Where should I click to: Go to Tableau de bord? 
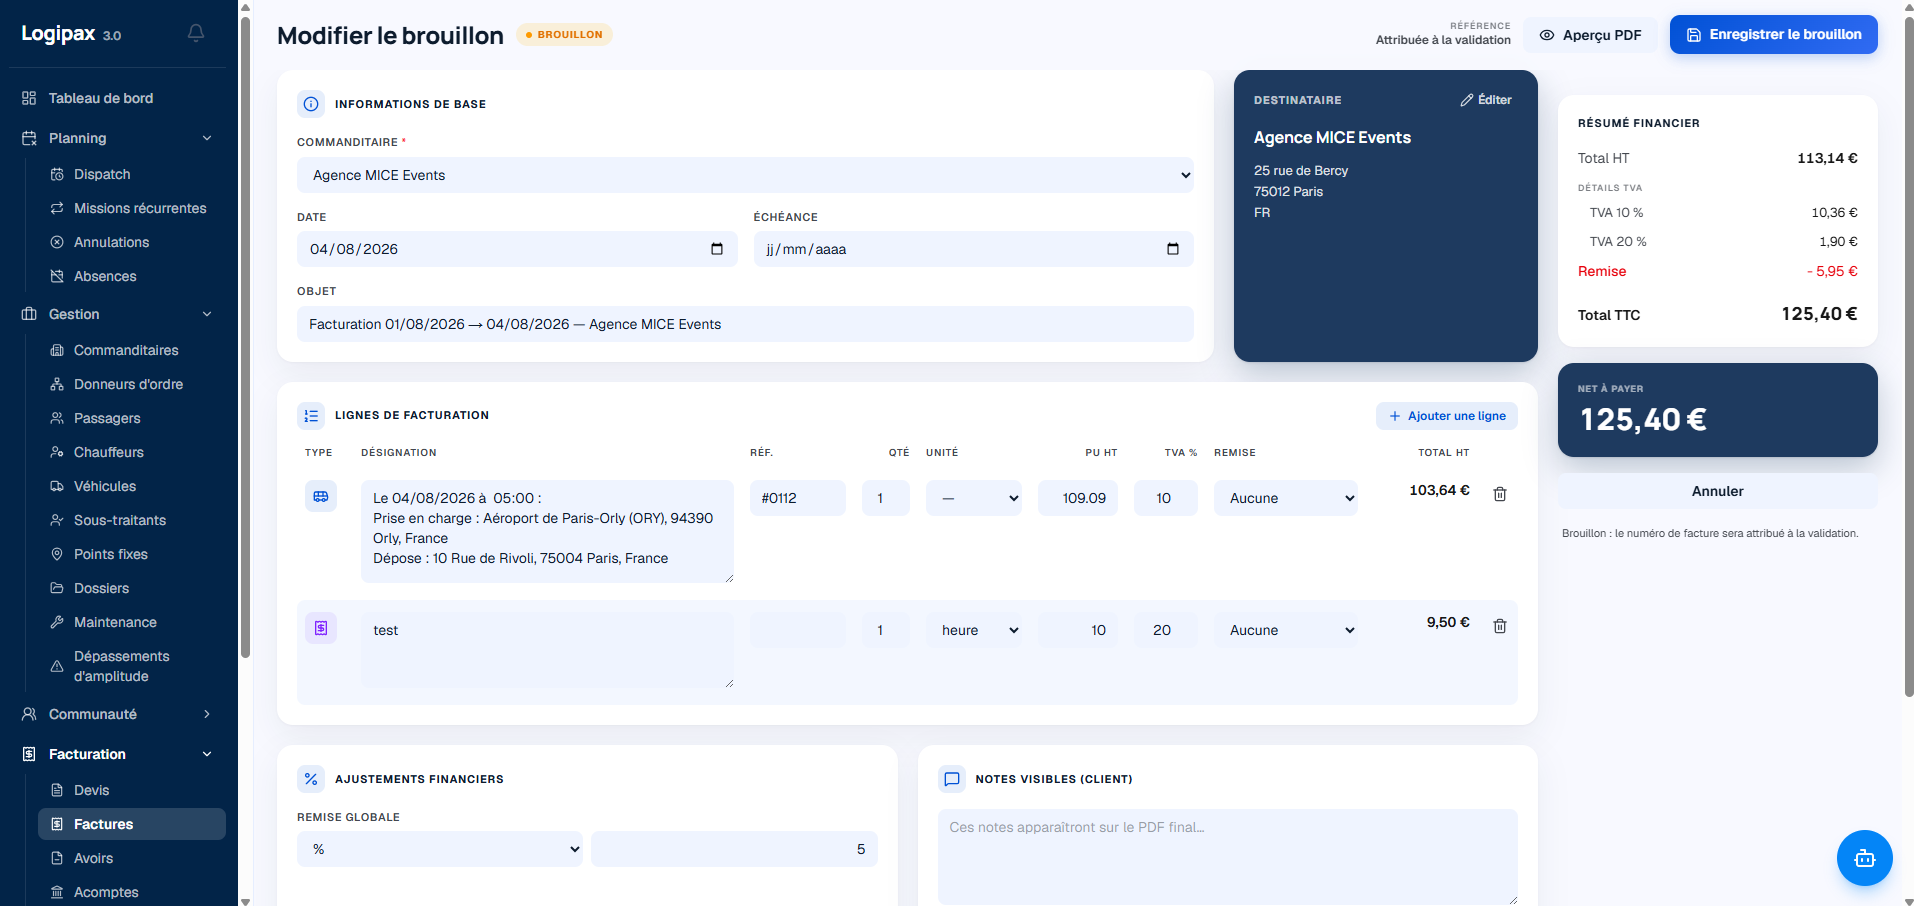pos(118,98)
